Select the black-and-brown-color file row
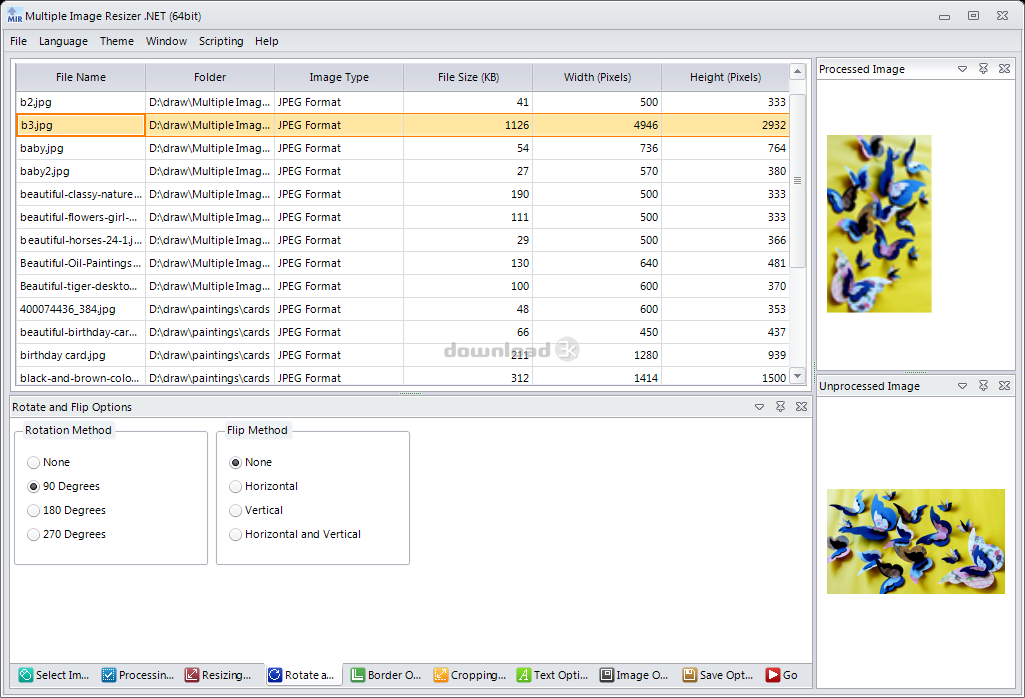 pos(403,377)
